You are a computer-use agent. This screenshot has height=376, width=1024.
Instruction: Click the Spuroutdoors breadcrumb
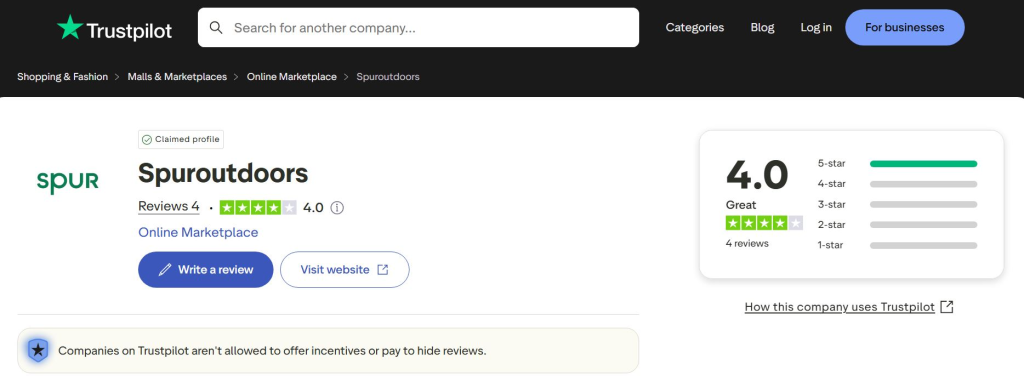pyautogui.click(x=388, y=77)
